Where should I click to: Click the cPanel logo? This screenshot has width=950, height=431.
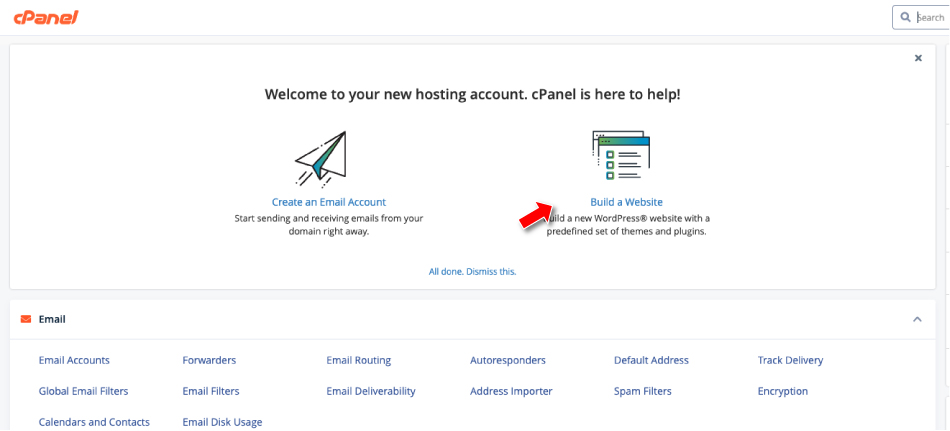click(45, 17)
